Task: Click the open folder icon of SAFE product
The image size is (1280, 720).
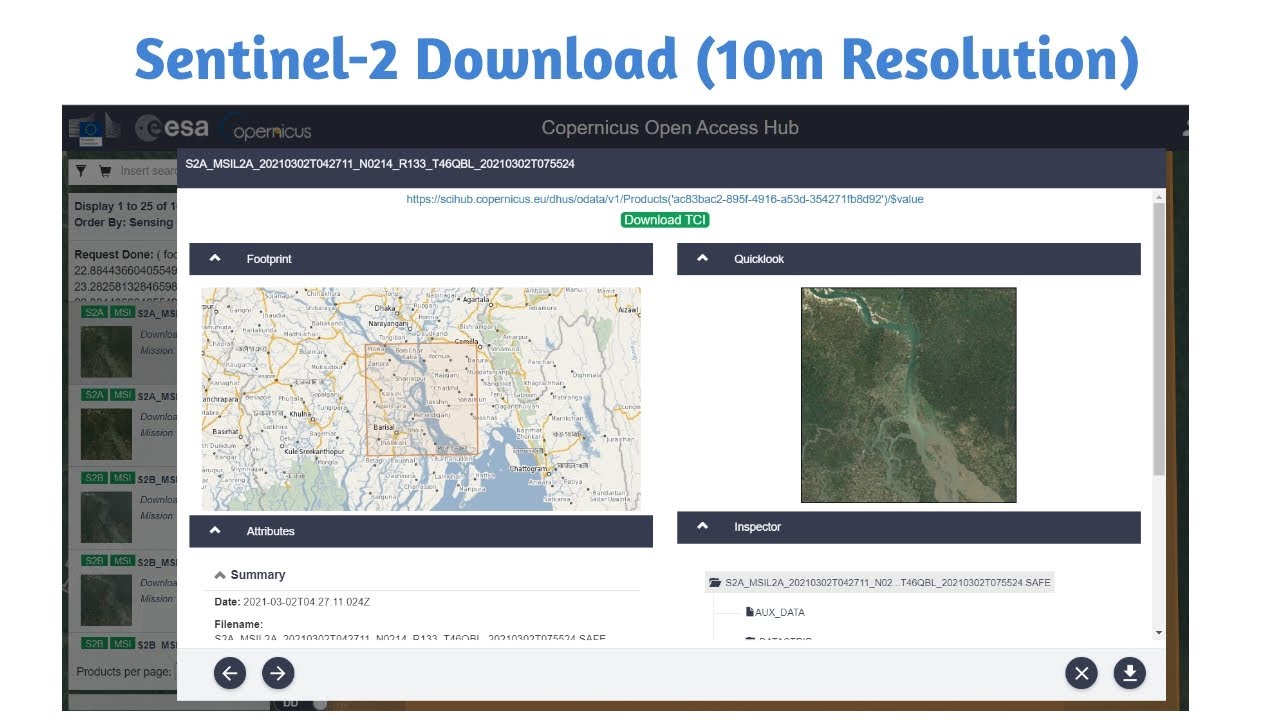Action: point(714,582)
